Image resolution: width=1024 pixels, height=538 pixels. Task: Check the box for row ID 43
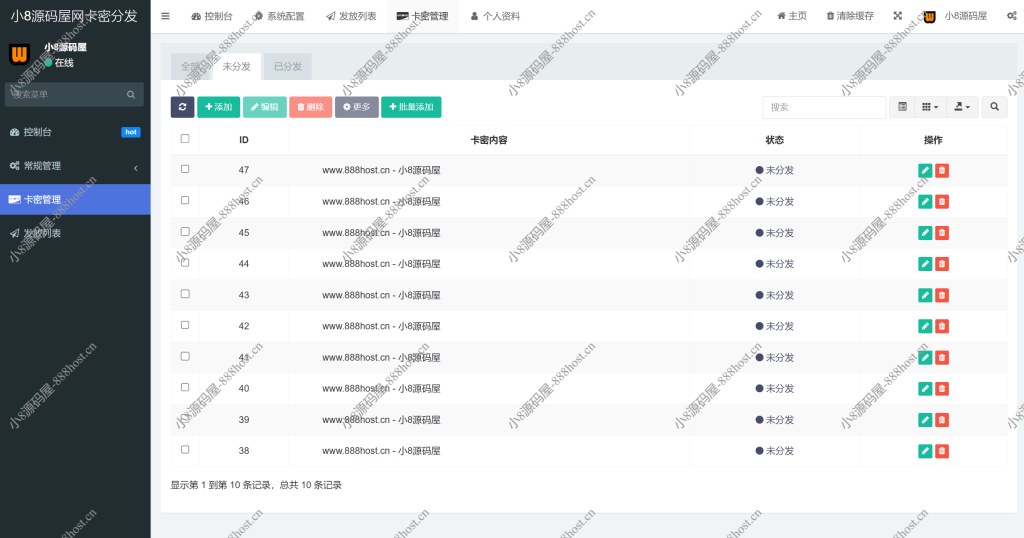tap(185, 294)
